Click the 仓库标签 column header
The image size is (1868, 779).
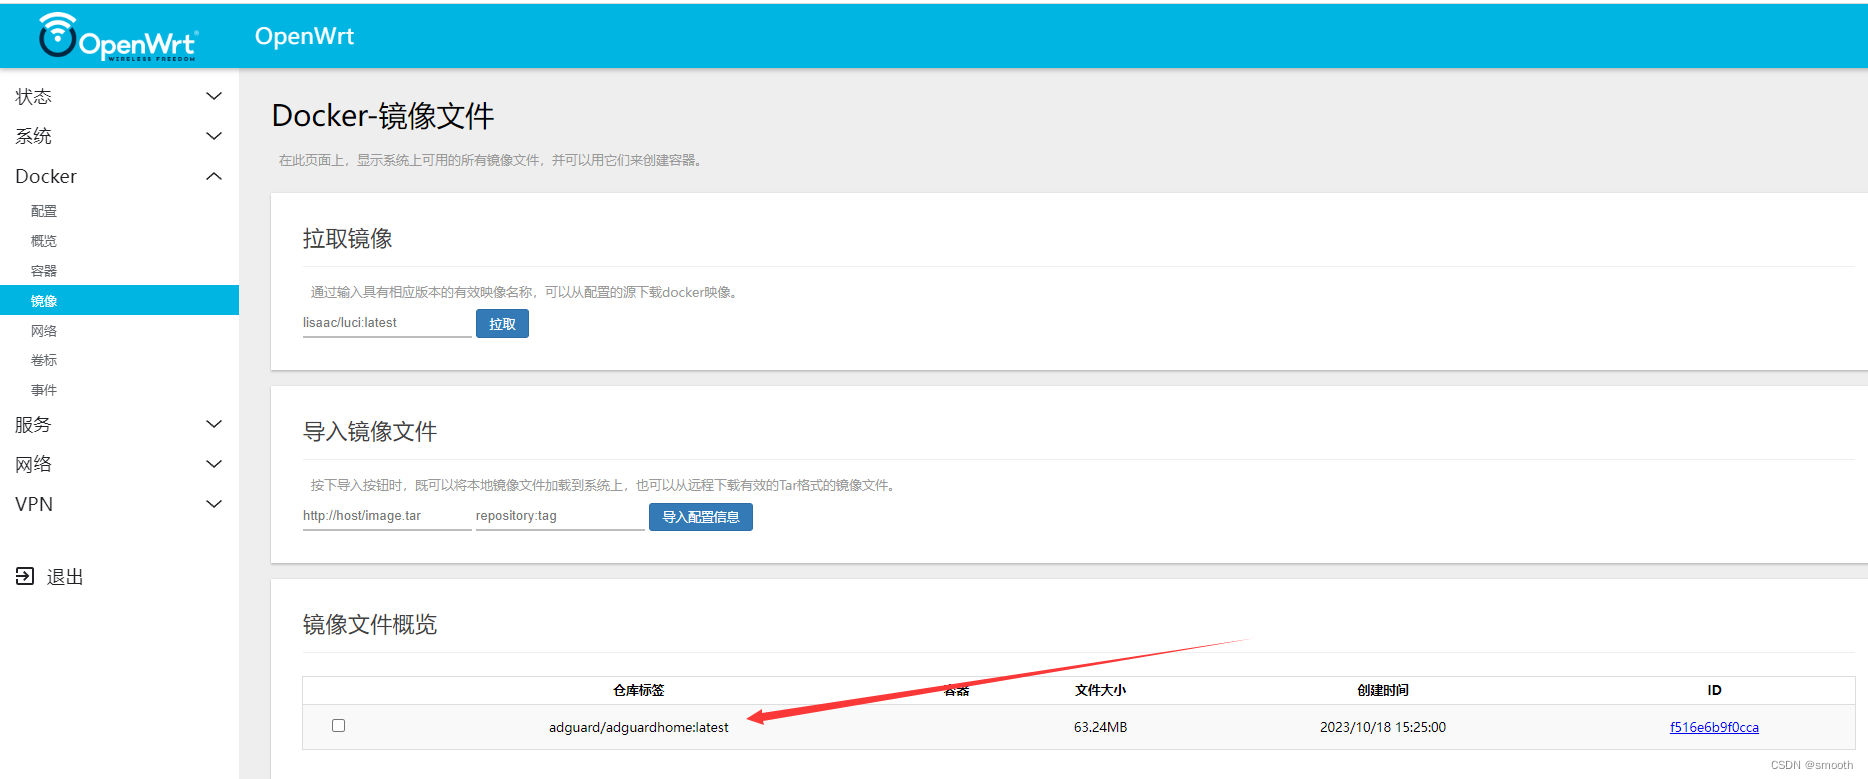coord(638,690)
